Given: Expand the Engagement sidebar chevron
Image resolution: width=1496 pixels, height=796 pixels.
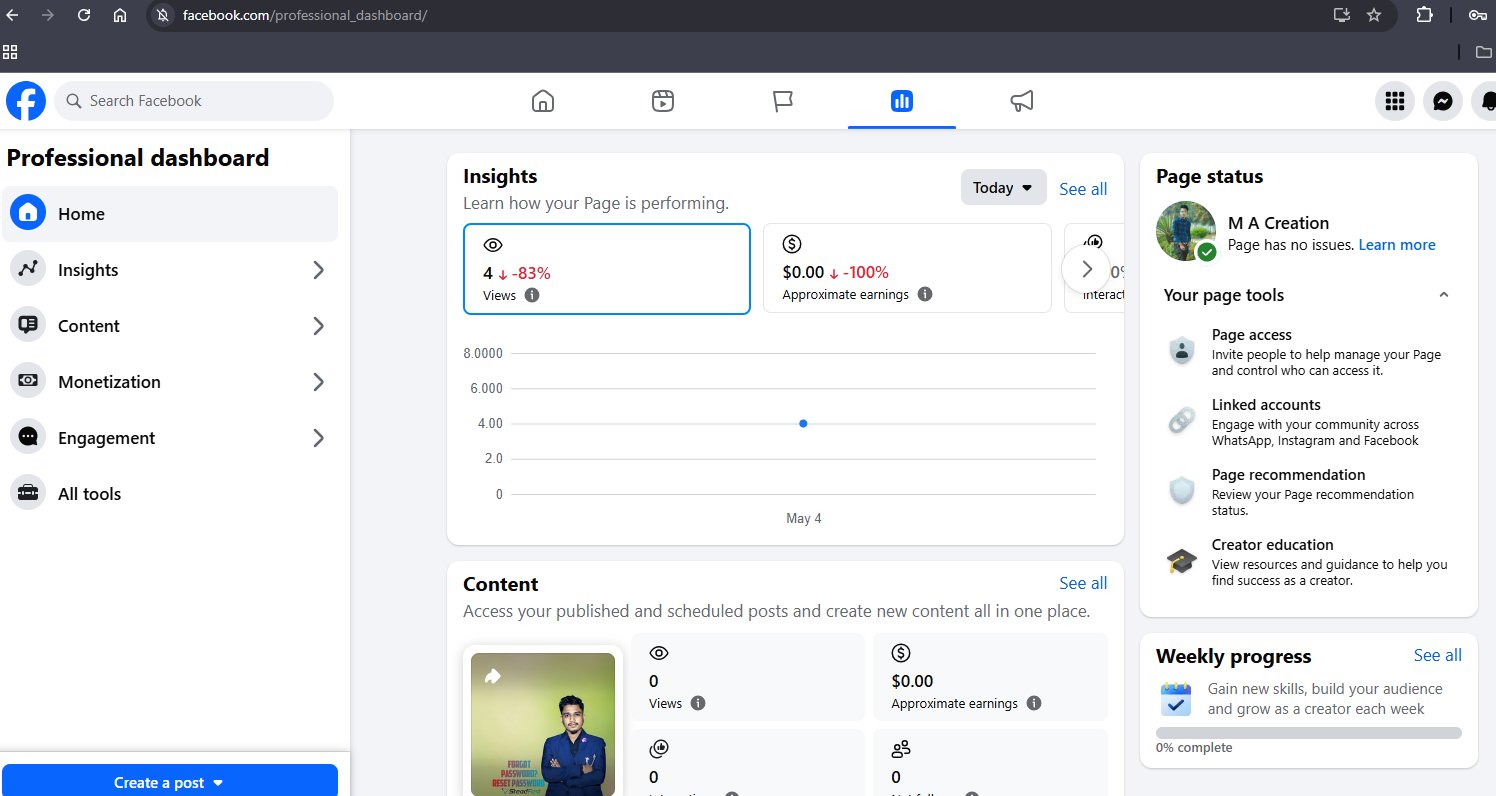Looking at the screenshot, I should pos(318,438).
